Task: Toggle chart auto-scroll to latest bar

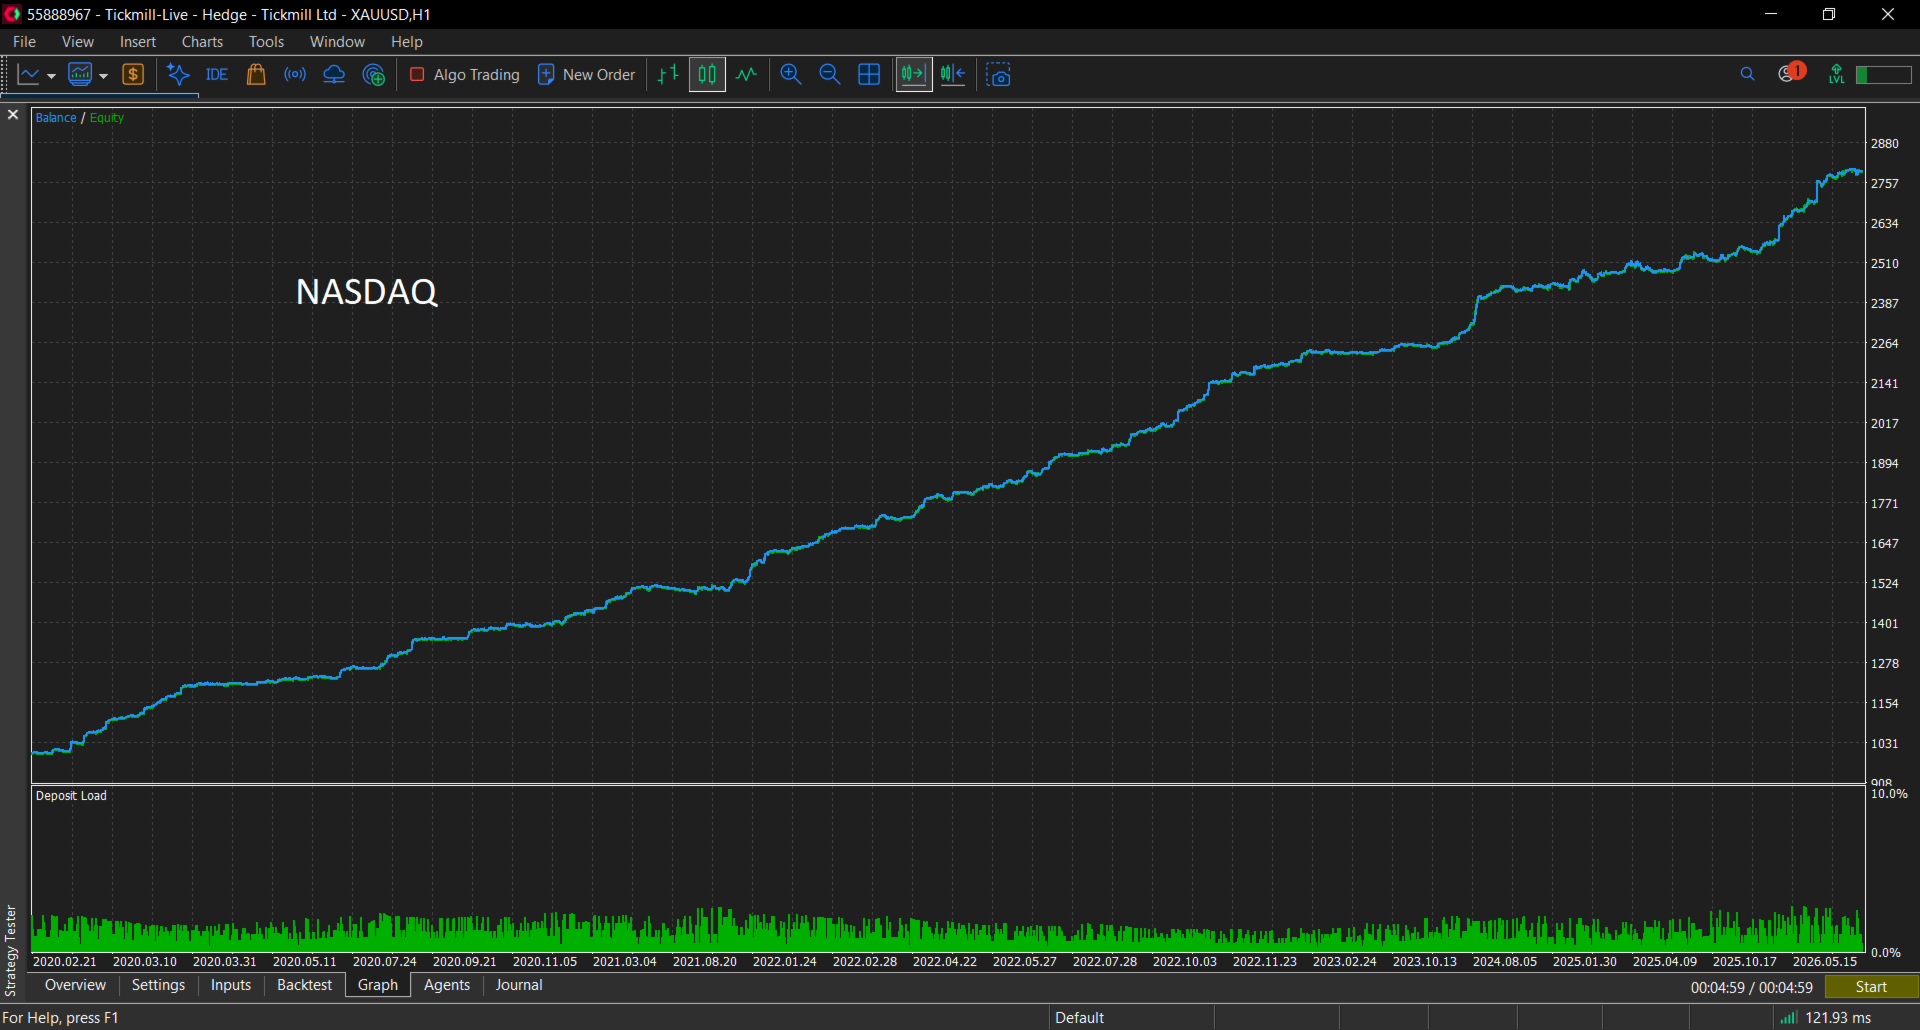Action: pos(913,75)
